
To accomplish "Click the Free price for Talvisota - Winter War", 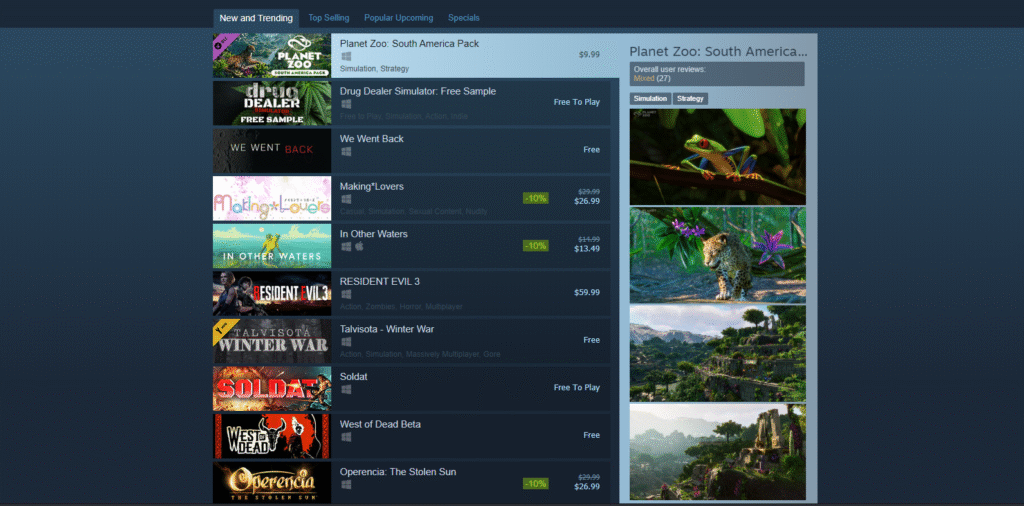I will tap(592, 340).
